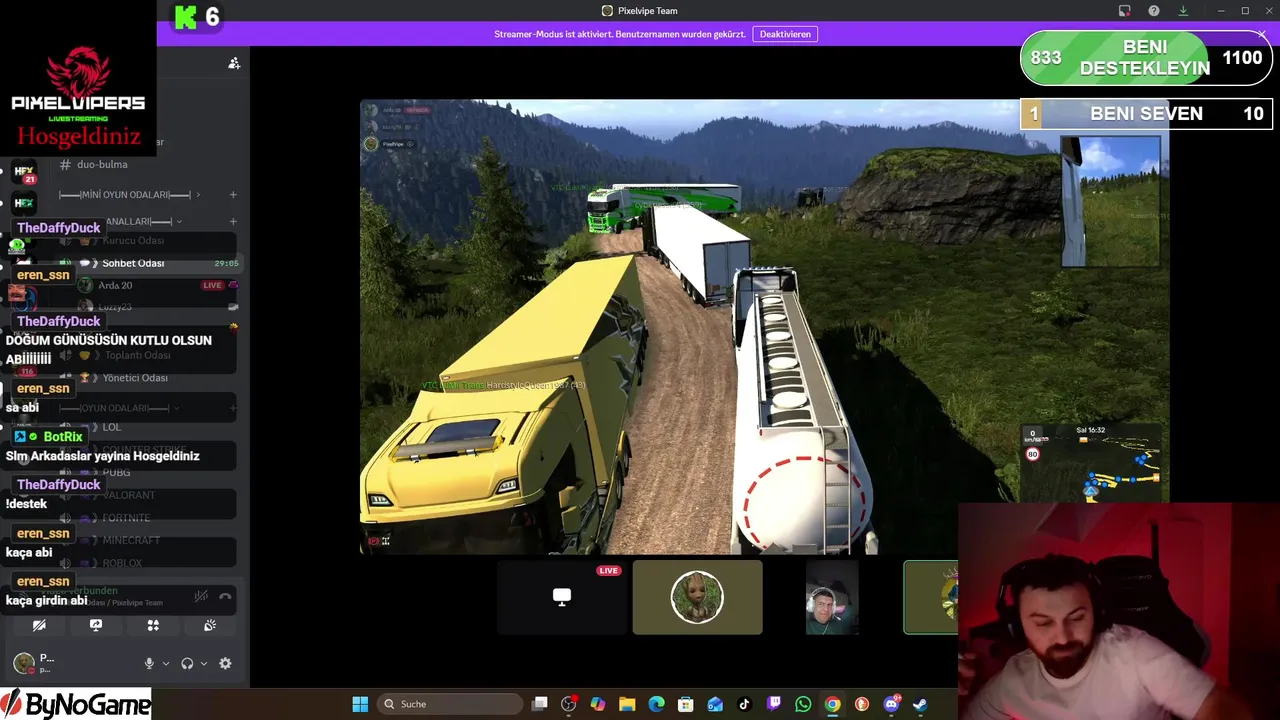1280x720 pixels.
Task: Click the Suche taskbar search field
Action: [x=448, y=704]
